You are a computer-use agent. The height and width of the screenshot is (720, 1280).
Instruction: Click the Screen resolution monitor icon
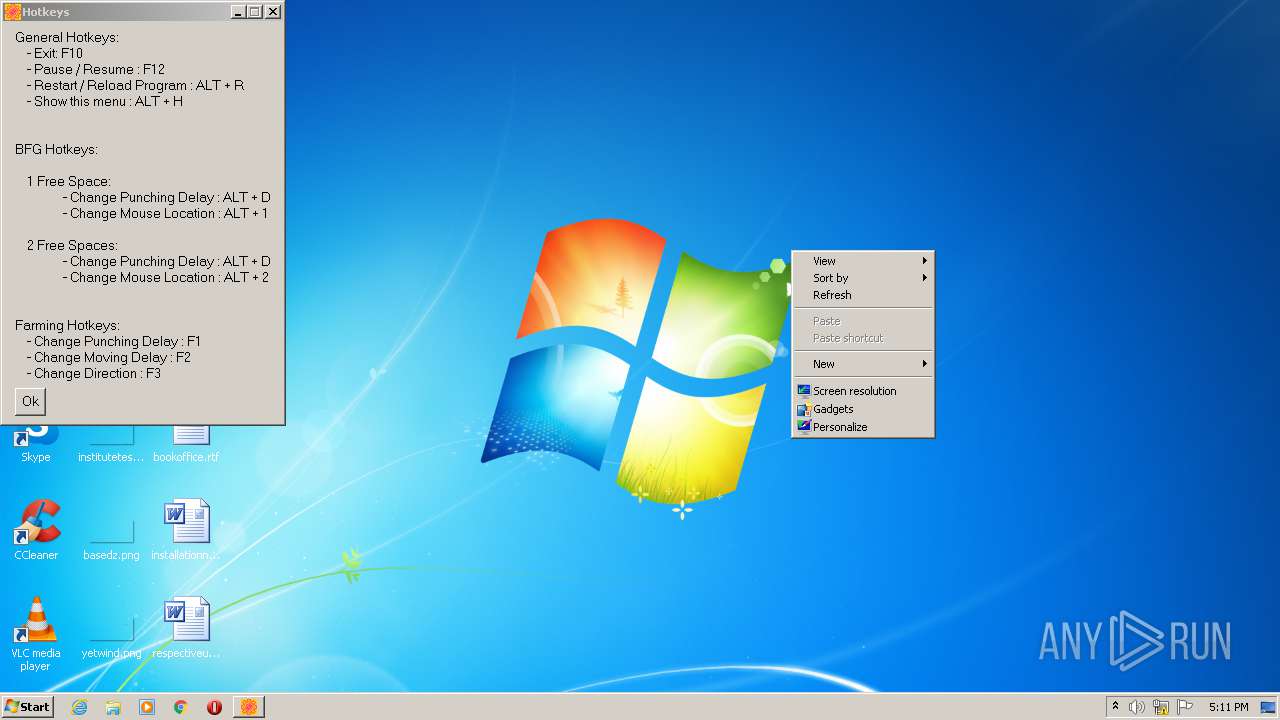[803, 391]
